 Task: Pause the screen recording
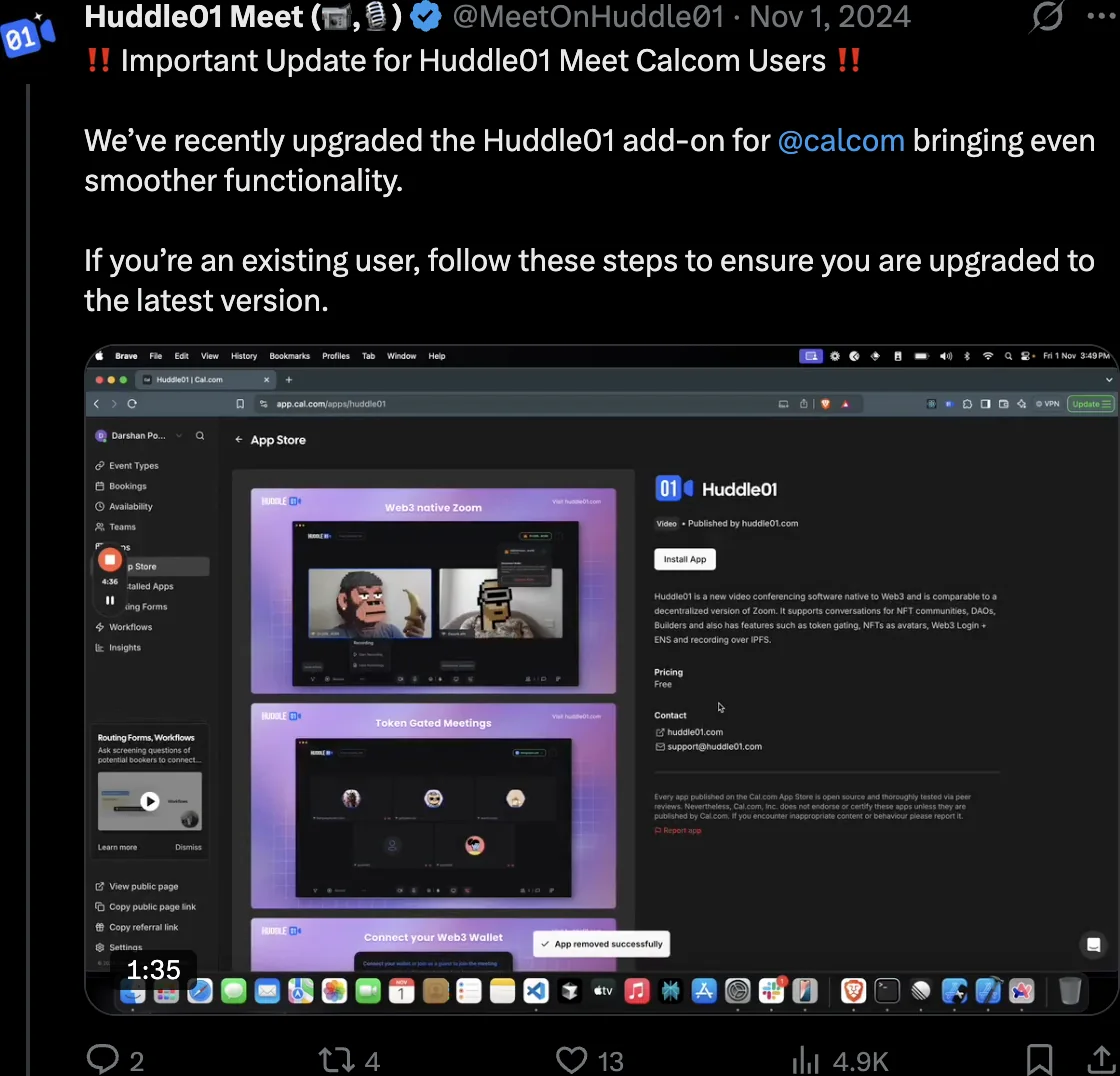[110, 600]
